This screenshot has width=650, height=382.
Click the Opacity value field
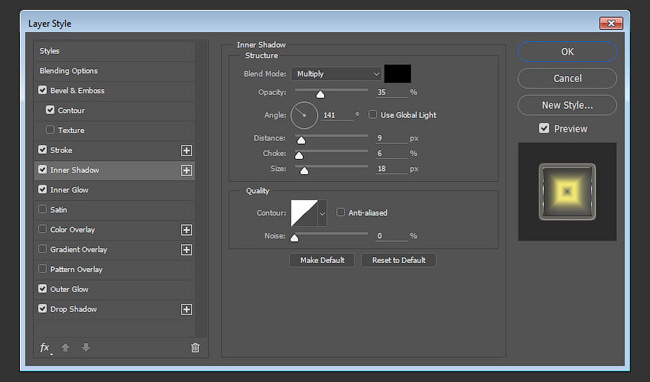coord(391,92)
